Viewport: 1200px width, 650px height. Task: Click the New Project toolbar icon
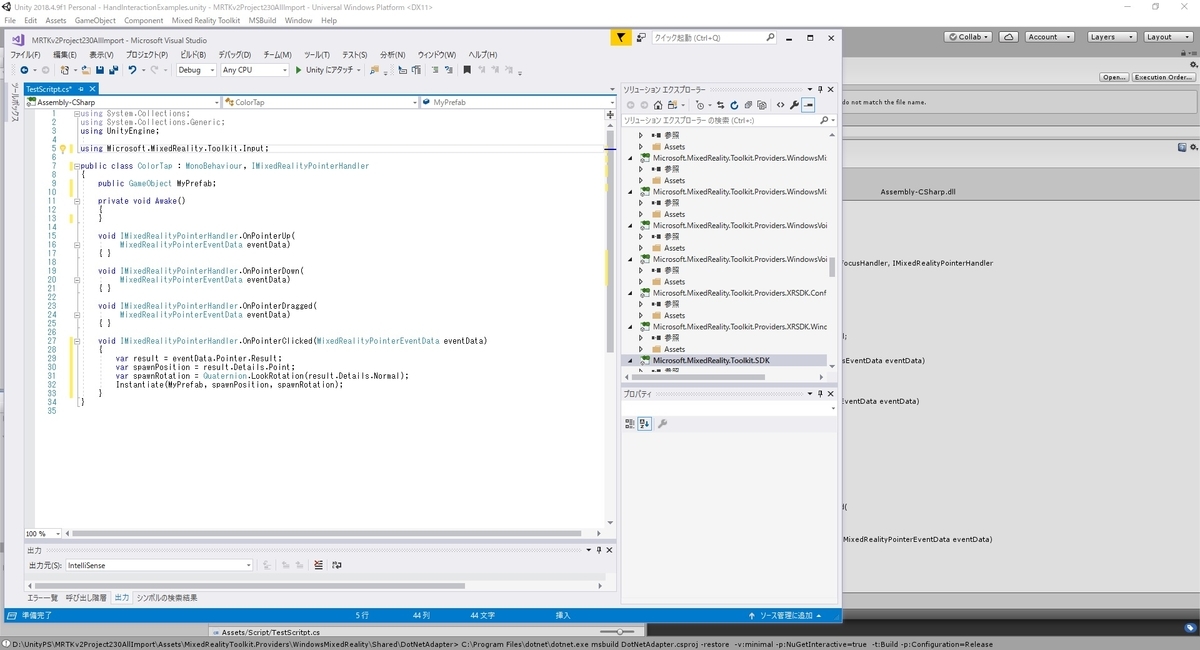[65, 70]
